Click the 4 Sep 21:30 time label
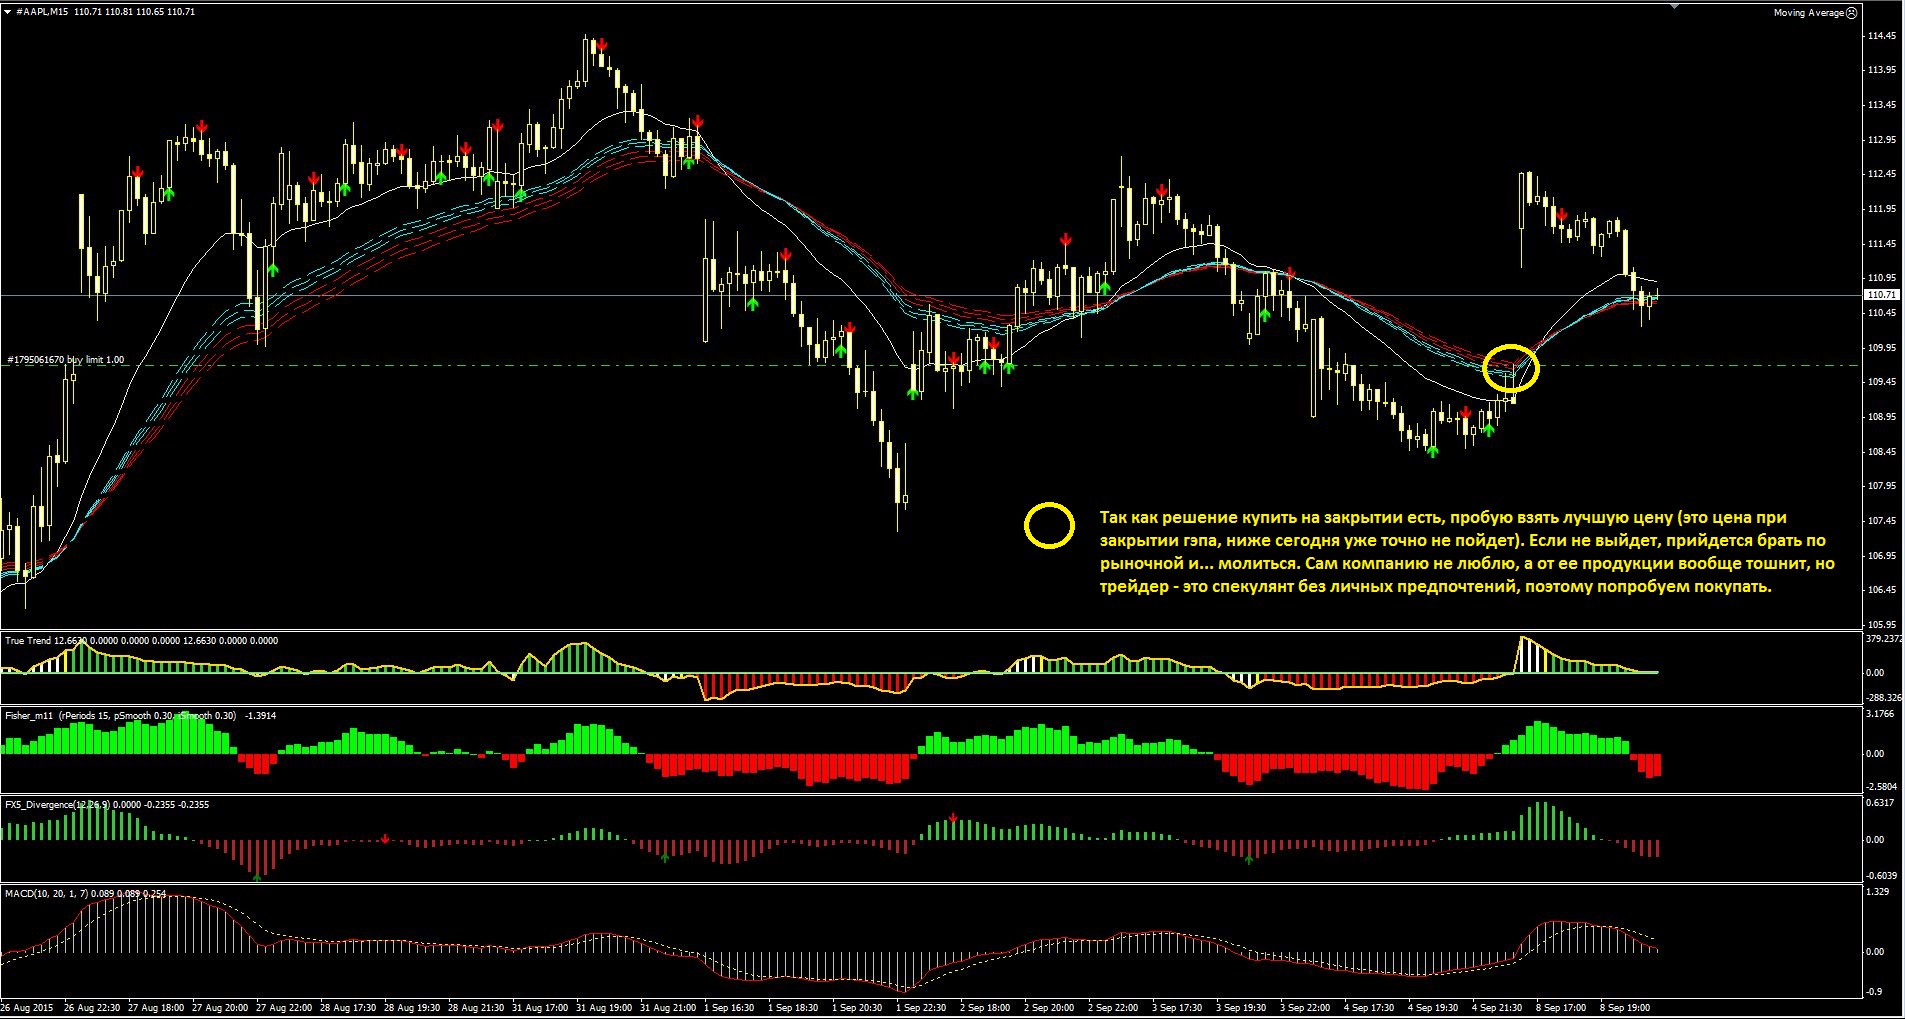Image resolution: width=1905 pixels, height=1019 pixels. coord(1497,1008)
